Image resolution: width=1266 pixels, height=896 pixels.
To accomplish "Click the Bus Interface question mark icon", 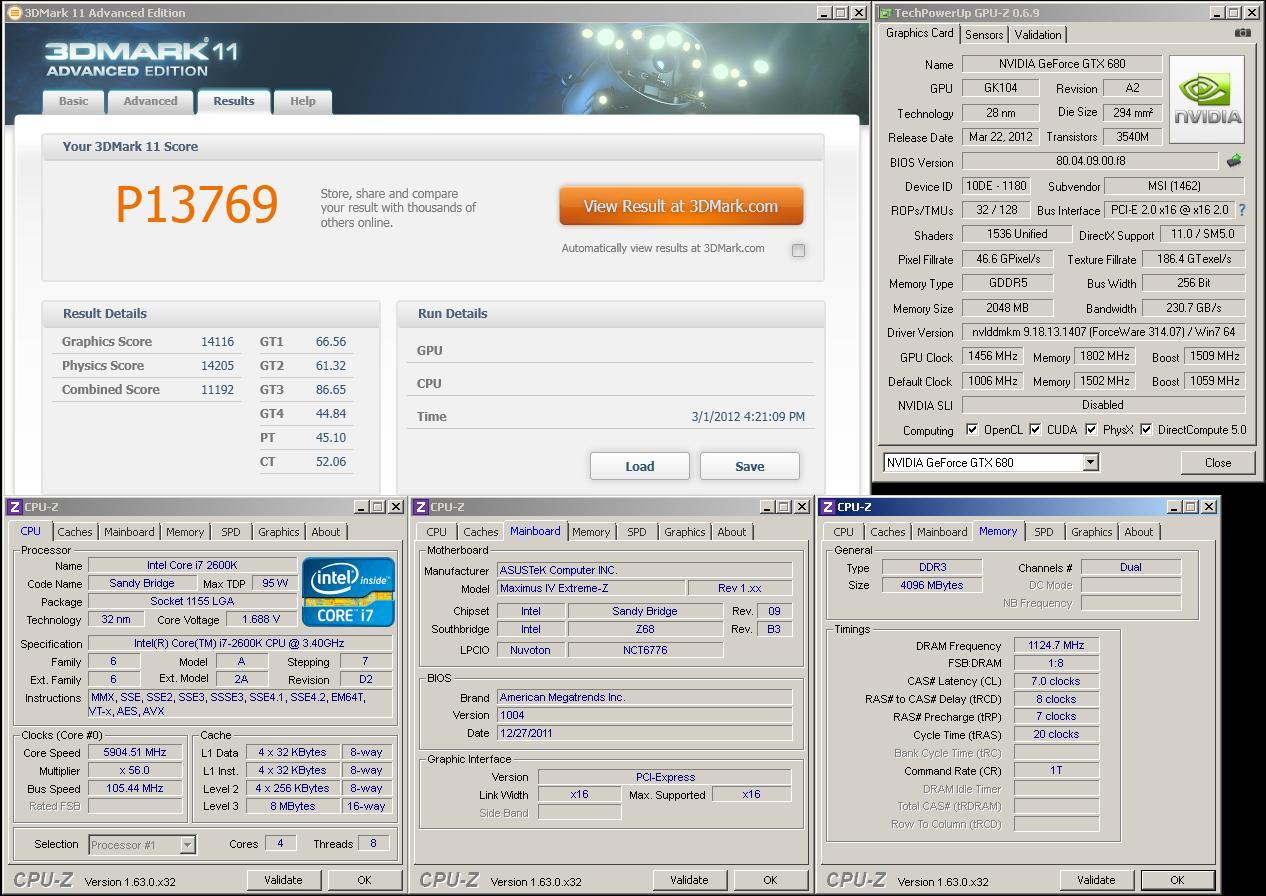I will pos(1242,210).
